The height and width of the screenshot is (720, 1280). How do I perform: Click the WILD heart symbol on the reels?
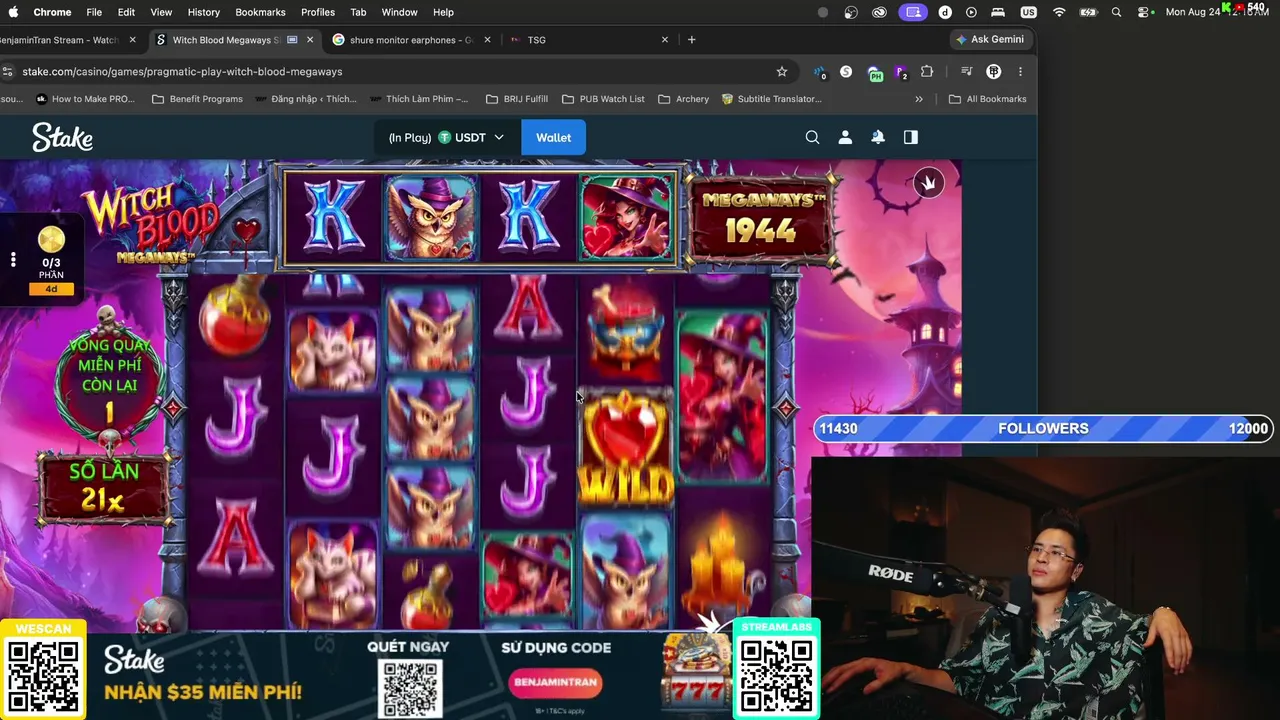click(626, 447)
